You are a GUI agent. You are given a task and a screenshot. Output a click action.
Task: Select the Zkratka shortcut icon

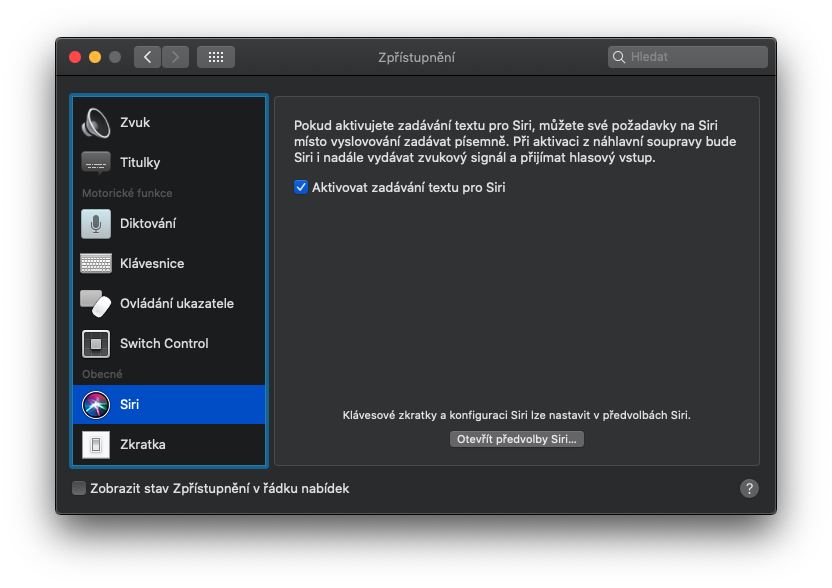pyautogui.click(x=96, y=444)
